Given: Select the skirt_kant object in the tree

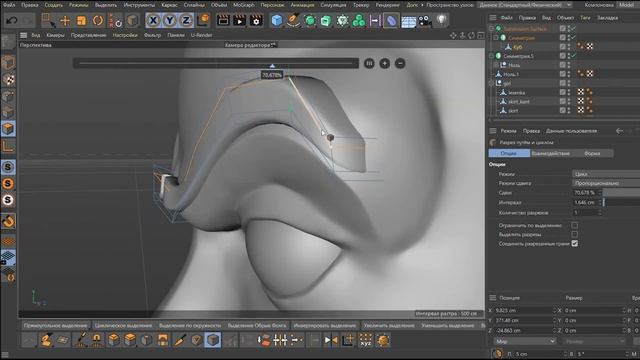Looking at the screenshot, I should 519,101.
